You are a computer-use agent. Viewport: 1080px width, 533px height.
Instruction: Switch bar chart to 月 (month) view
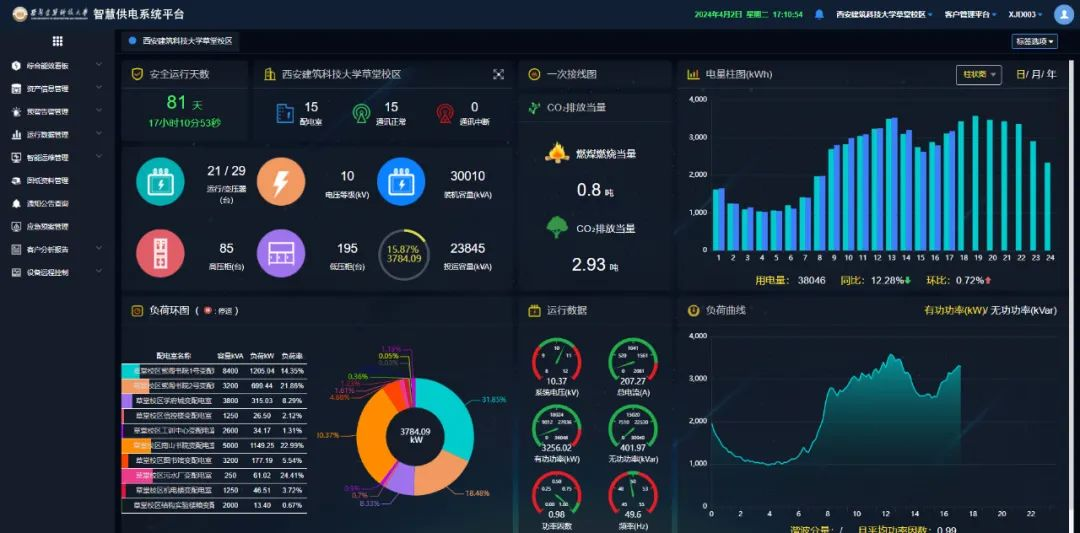(1036, 74)
